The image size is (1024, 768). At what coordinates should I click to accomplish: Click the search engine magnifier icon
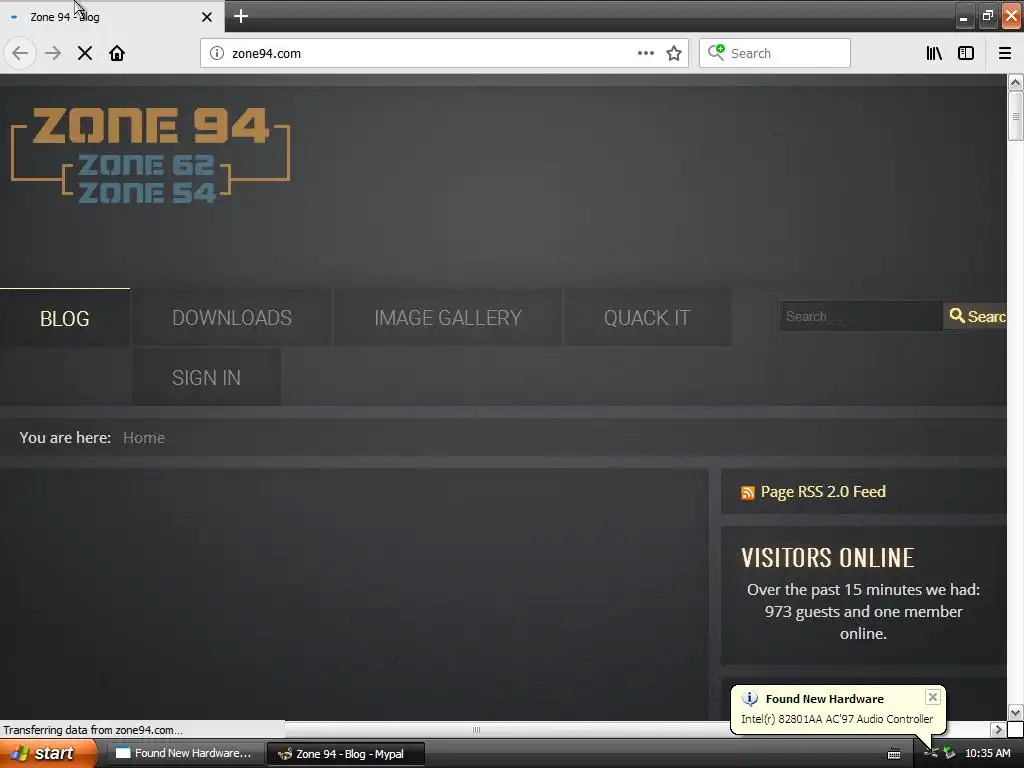(x=716, y=52)
